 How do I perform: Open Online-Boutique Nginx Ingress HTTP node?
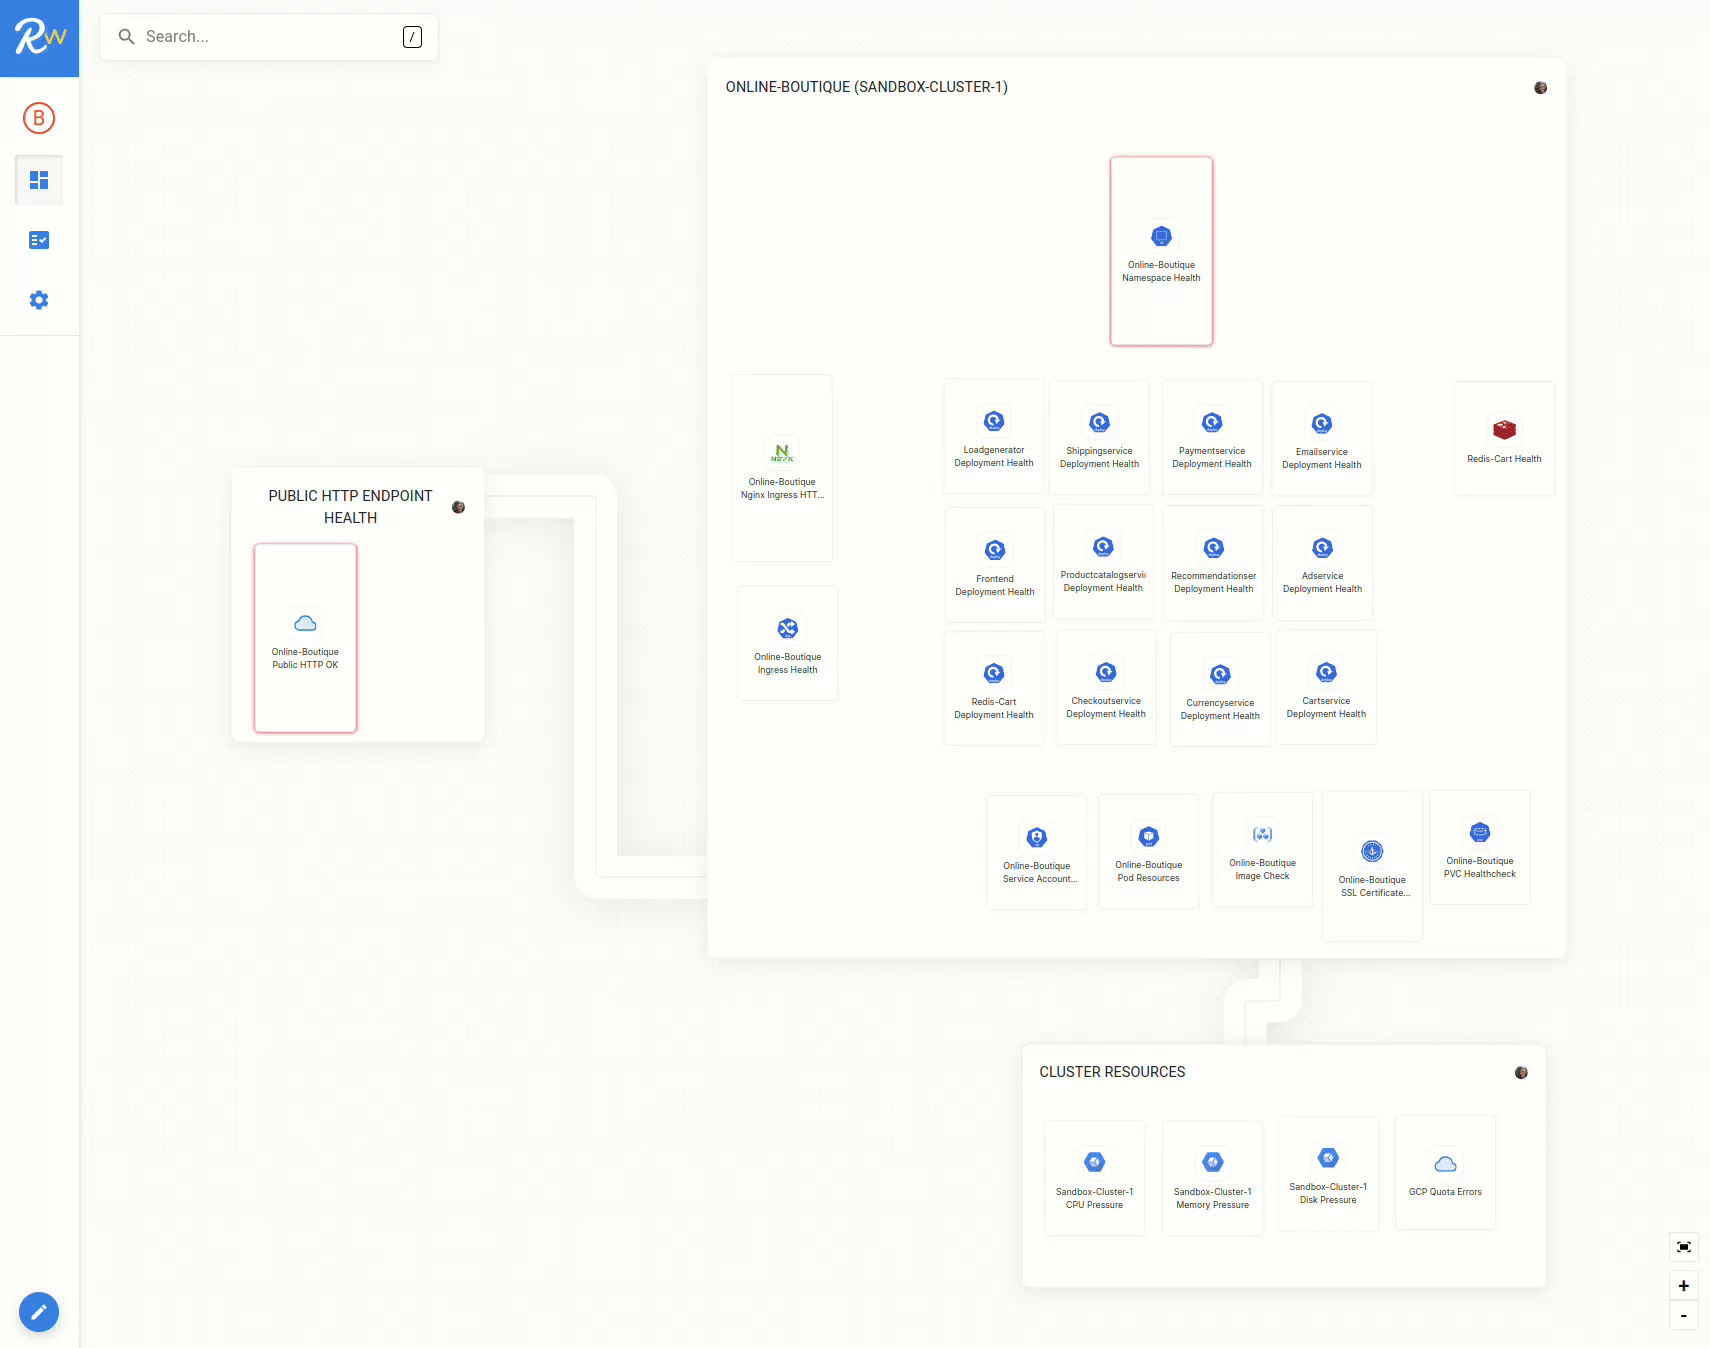[x=782, y=468]
